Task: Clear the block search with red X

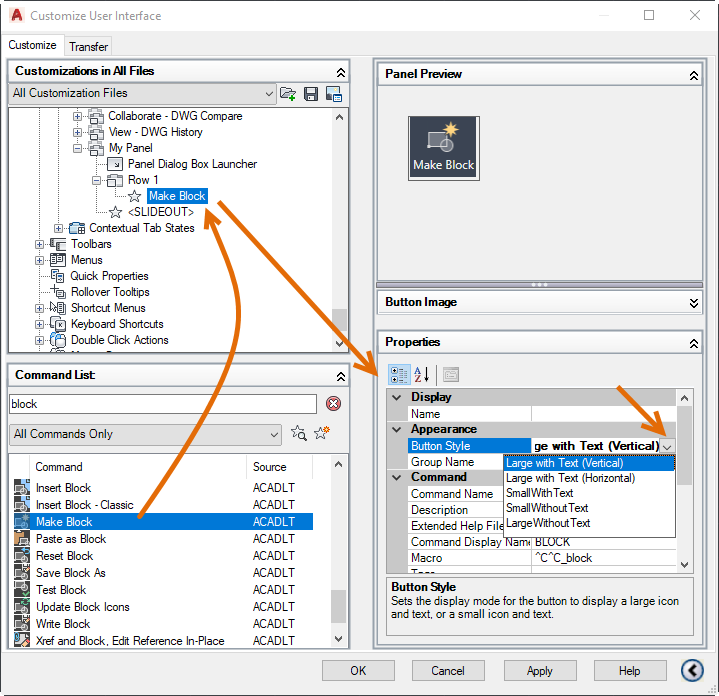Action: [333, 403]
